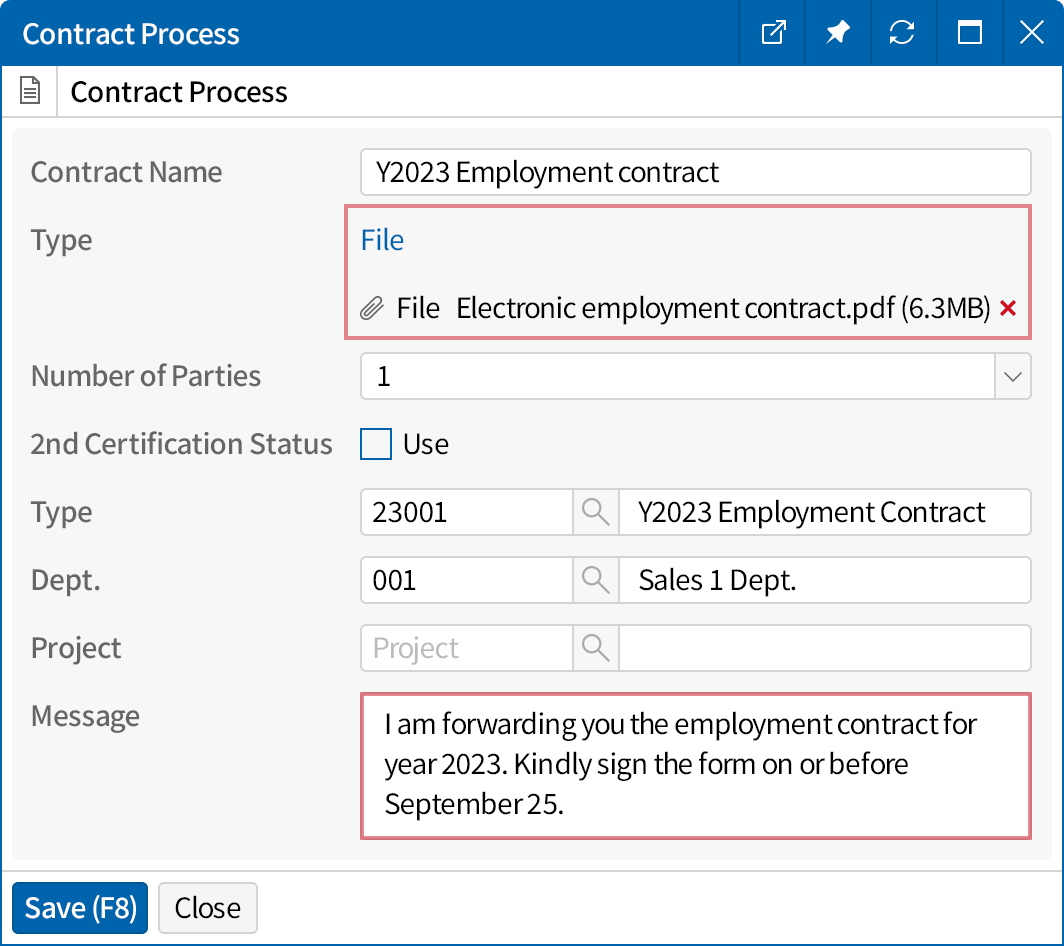Open department lookup magnifier icon

595,580
